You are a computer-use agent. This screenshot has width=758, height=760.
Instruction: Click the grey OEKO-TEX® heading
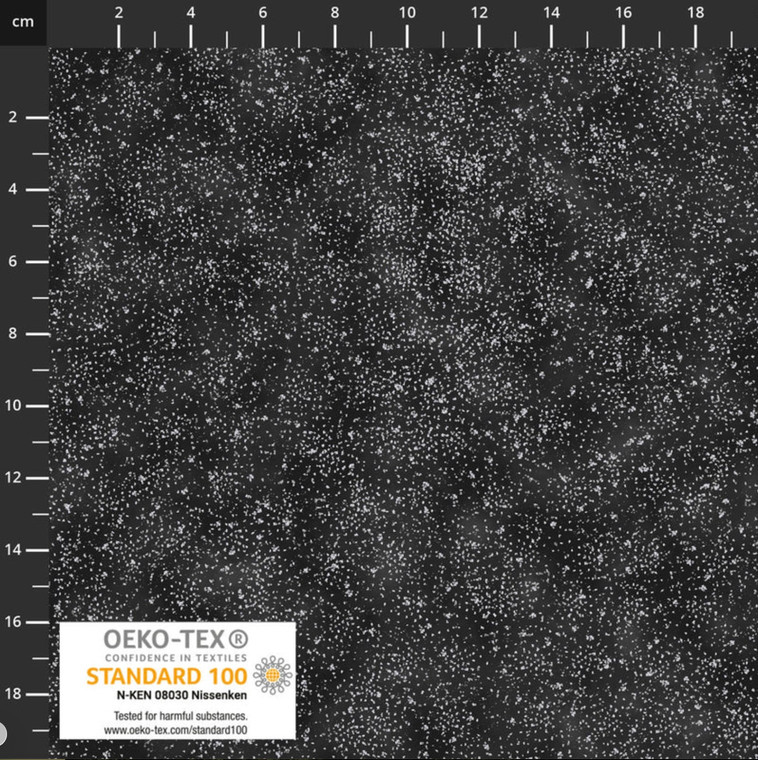click(176, 639)
